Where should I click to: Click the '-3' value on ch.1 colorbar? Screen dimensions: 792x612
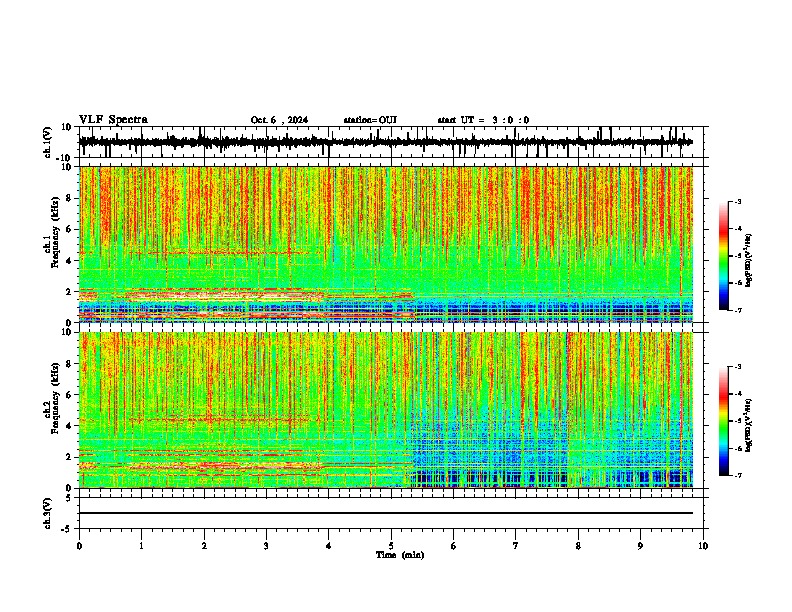point(737,201)
